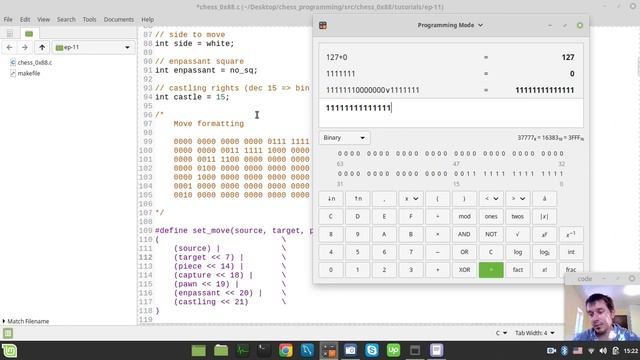Open volume control in system tray
This screenshot has height=360, width=640.
click(603, 351)
